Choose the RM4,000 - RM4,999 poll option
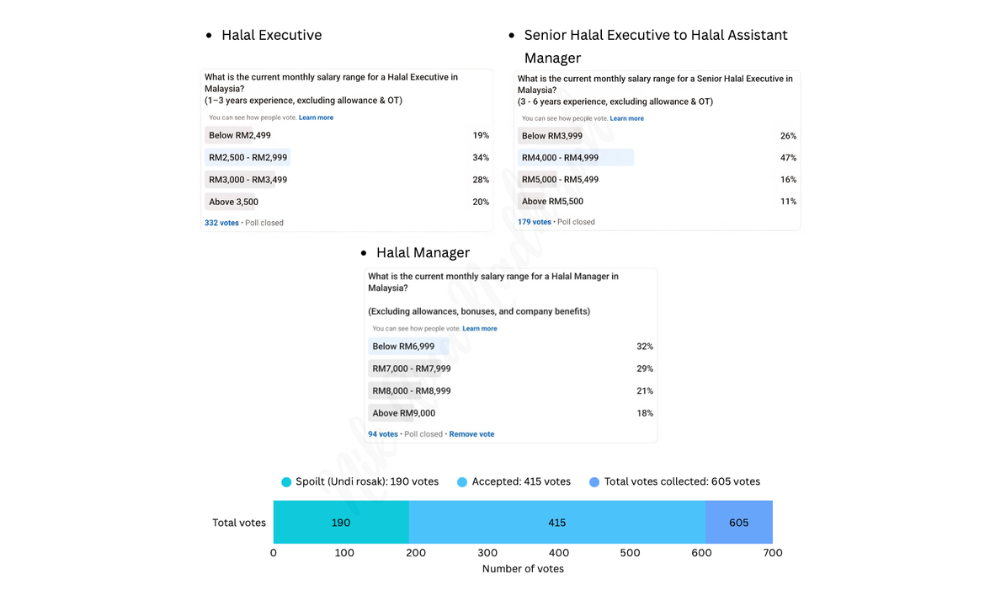This screenshot has height=600, width=1000. pos(560,158)
